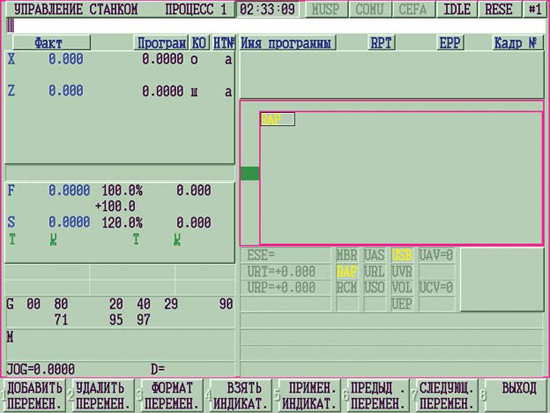Viewport: 550px width, 413px height.
Task: Toggle the MBR status indicator
Action: tap(347, 255)
